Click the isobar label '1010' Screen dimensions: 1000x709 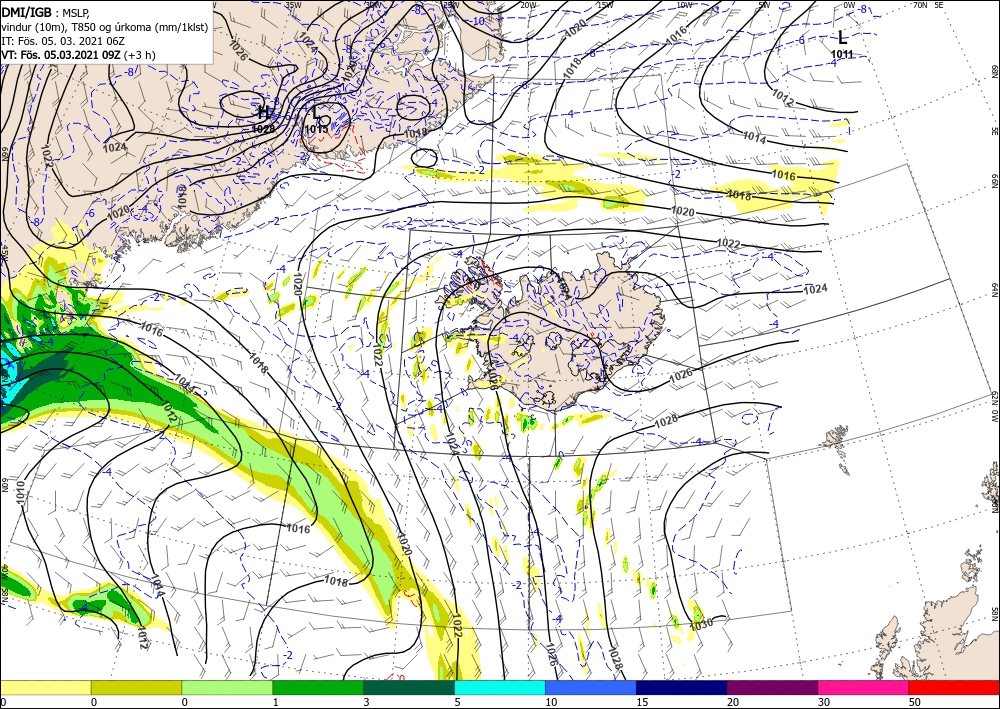pos(20,493)
